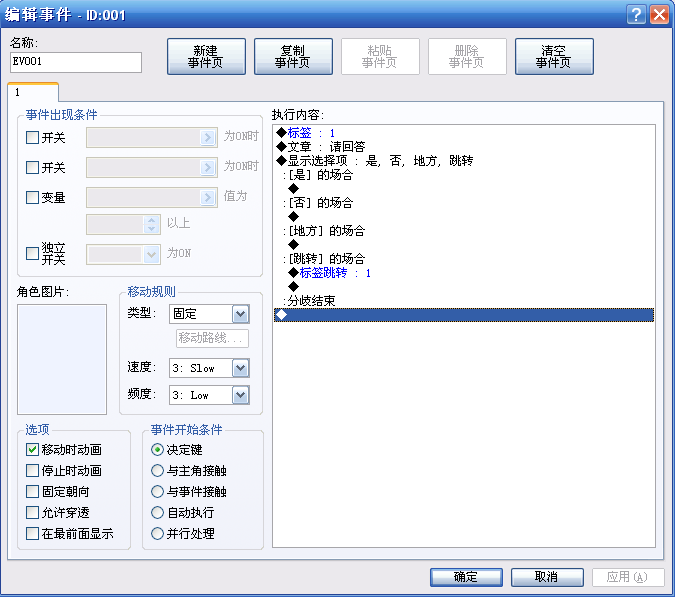Select the [地方] 的场合 branch line
Viewport: 675px width, 597px height.
[x=464, y=231]
